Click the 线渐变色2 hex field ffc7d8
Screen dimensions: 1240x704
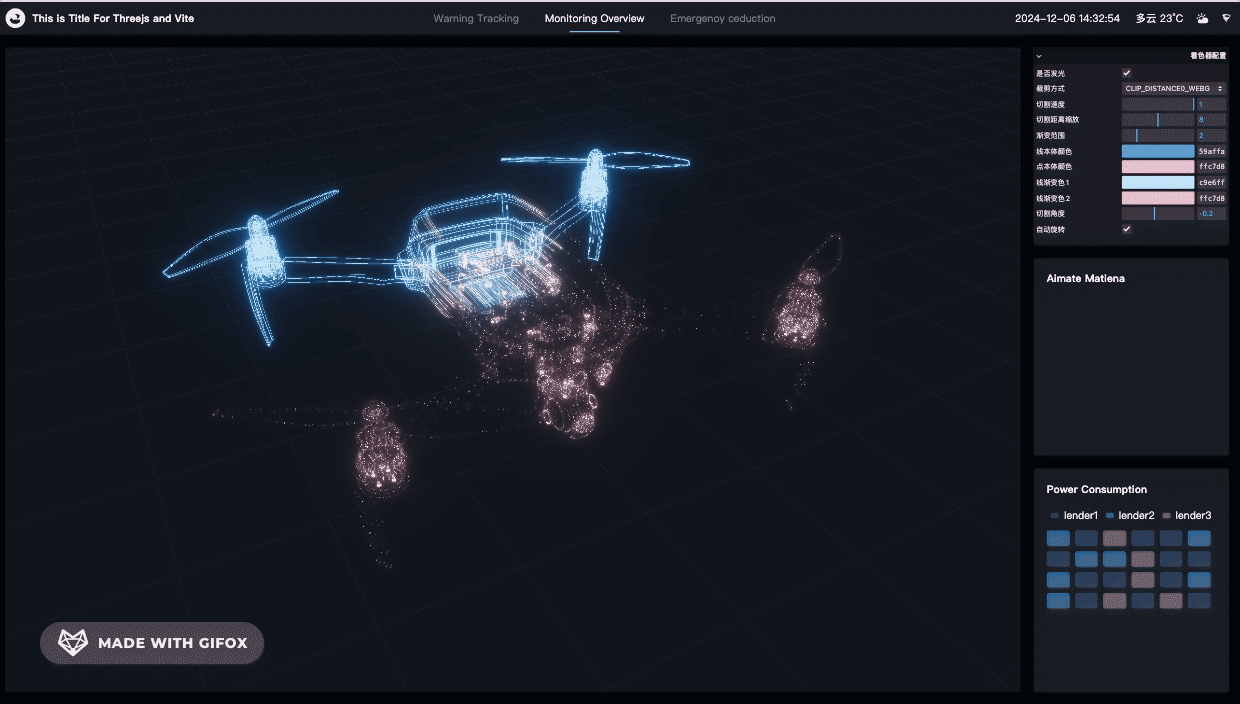click(x=1211, y=198)
